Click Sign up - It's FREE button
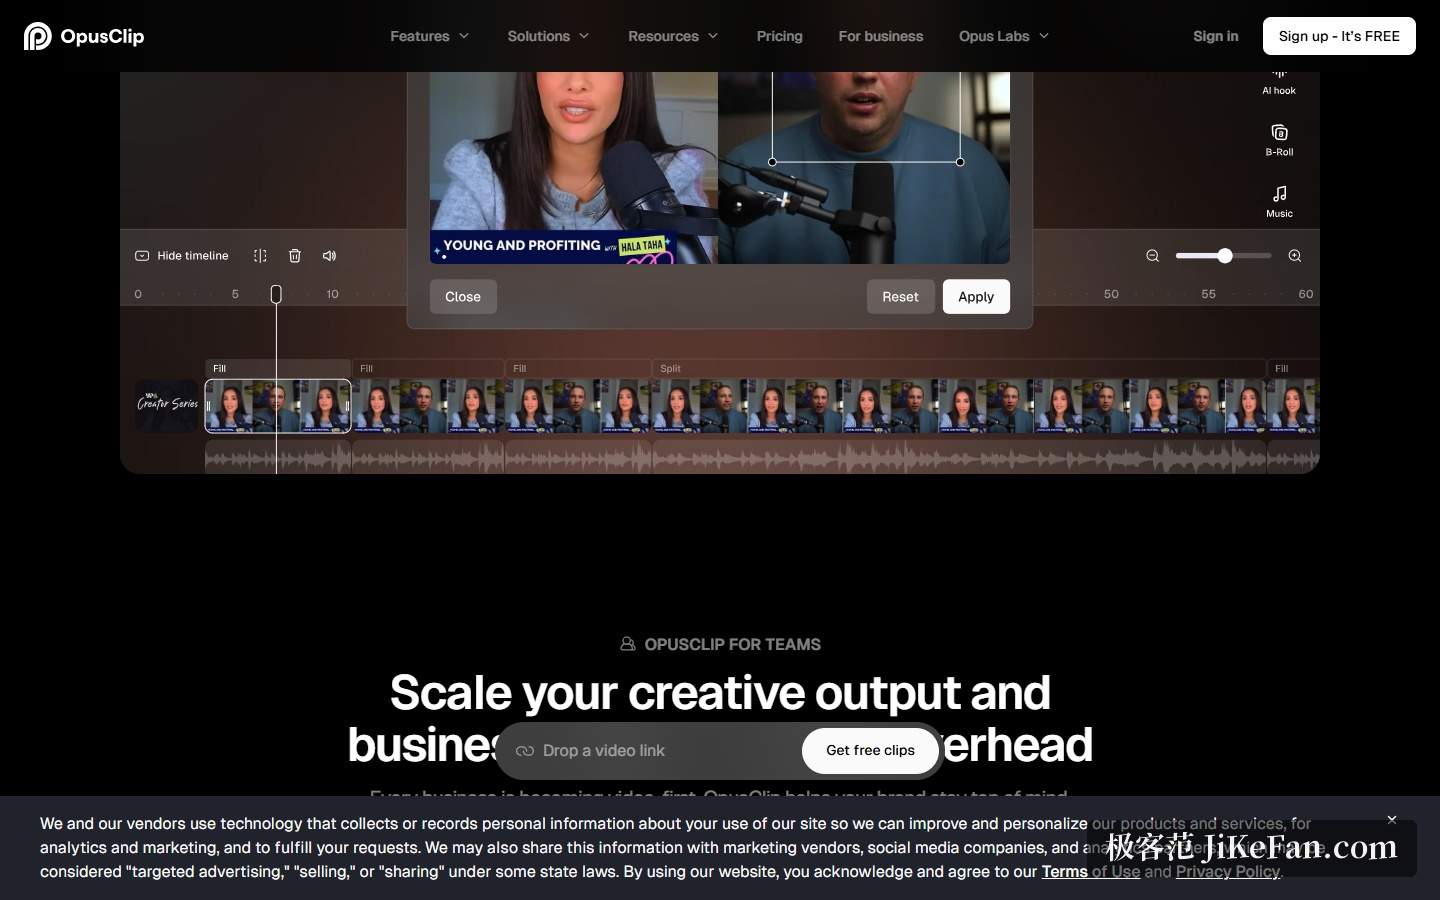Image resolution: width=1440 pixels, height=900 pixels. 1339,36
